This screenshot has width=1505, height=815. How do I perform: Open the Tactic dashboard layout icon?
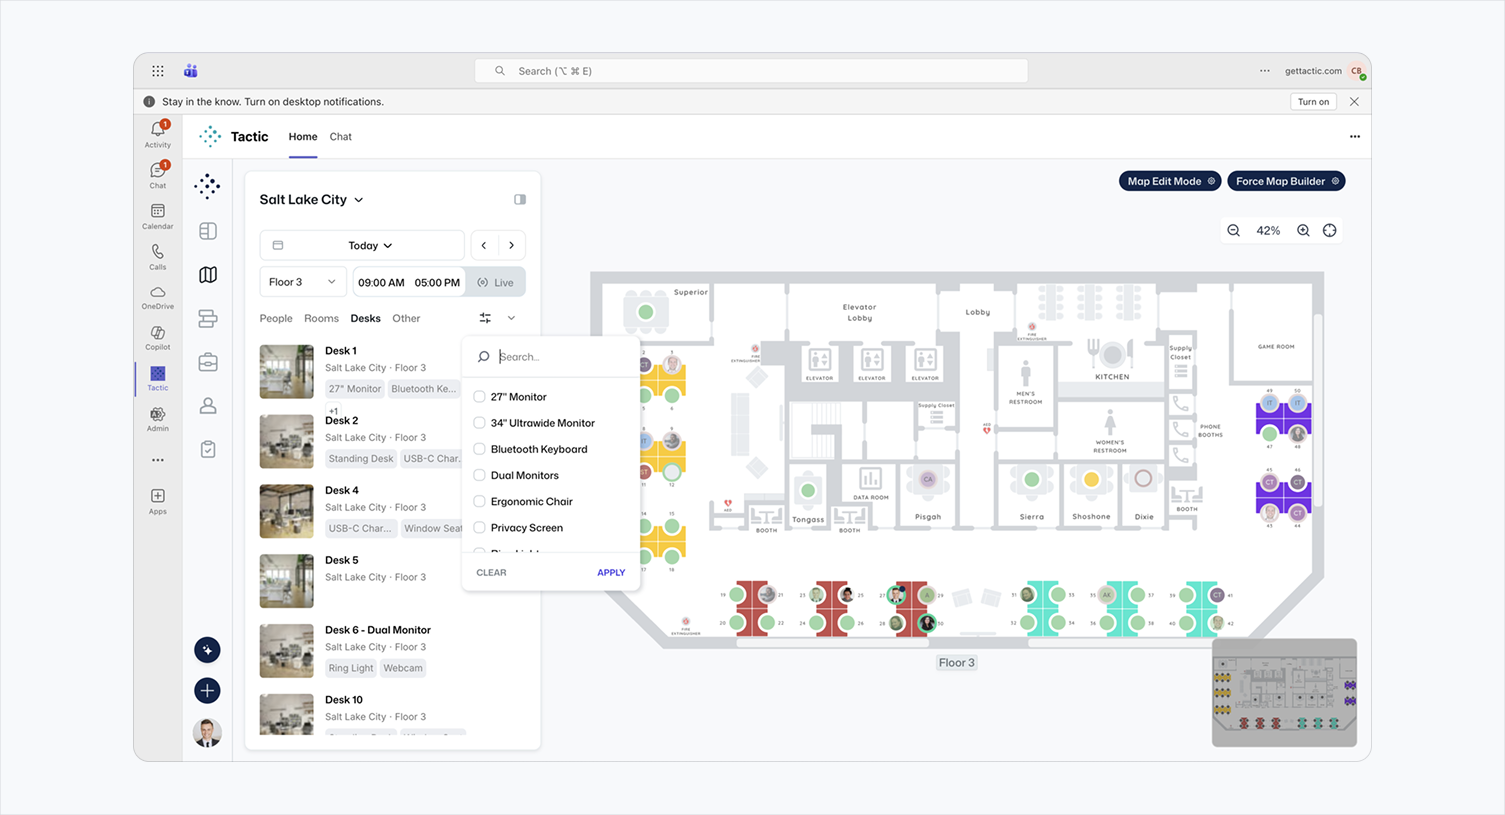click(208, 231)
